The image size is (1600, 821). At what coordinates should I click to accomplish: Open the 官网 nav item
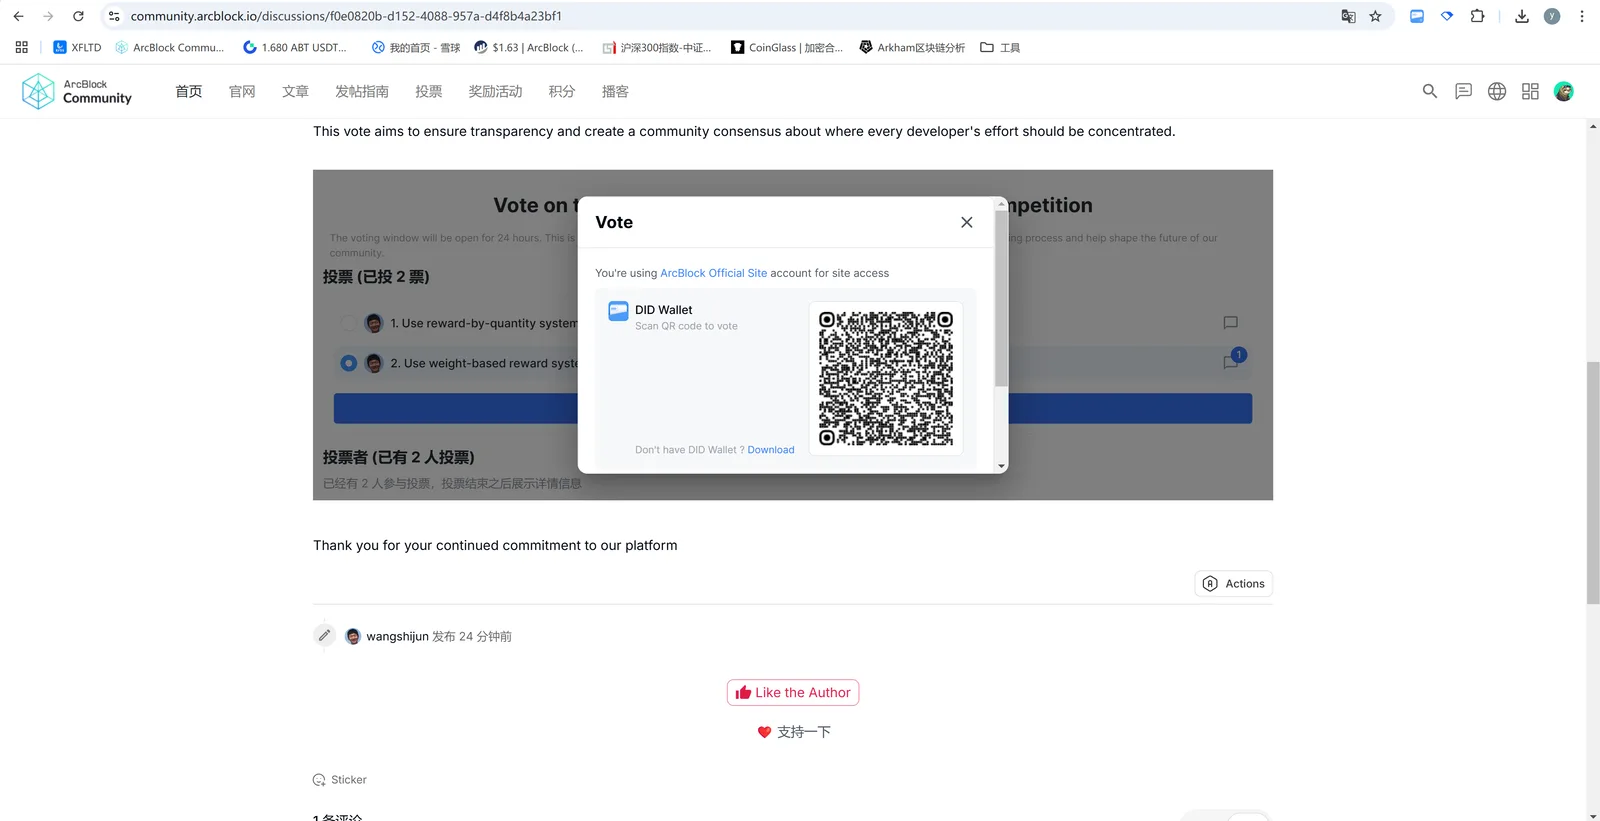[x=242, y=91]
